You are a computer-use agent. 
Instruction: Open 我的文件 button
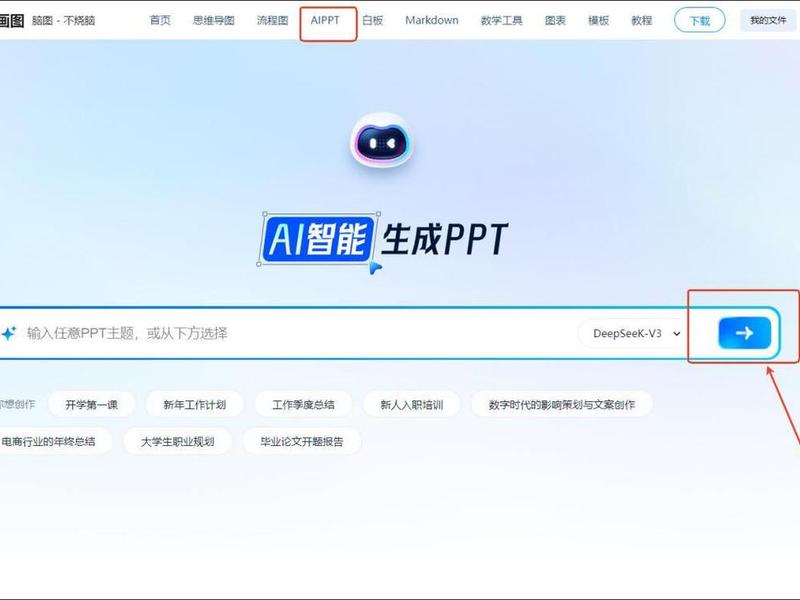tap(768, 20)
